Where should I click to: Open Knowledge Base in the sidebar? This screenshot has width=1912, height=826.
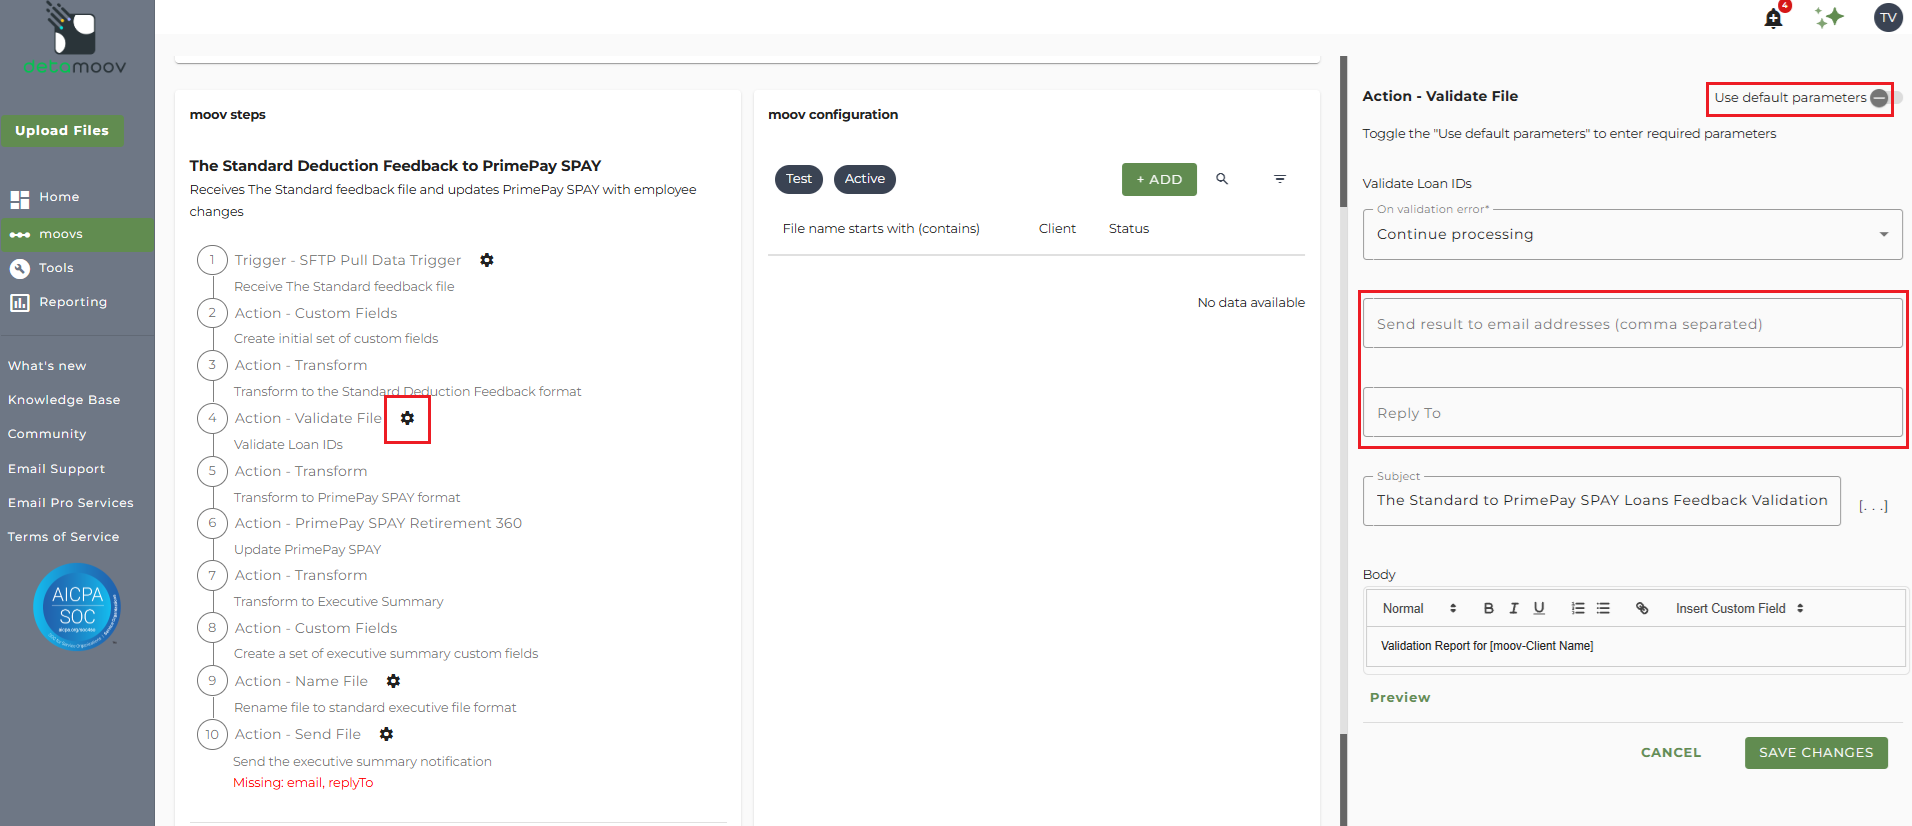click(x=64, y=400)
